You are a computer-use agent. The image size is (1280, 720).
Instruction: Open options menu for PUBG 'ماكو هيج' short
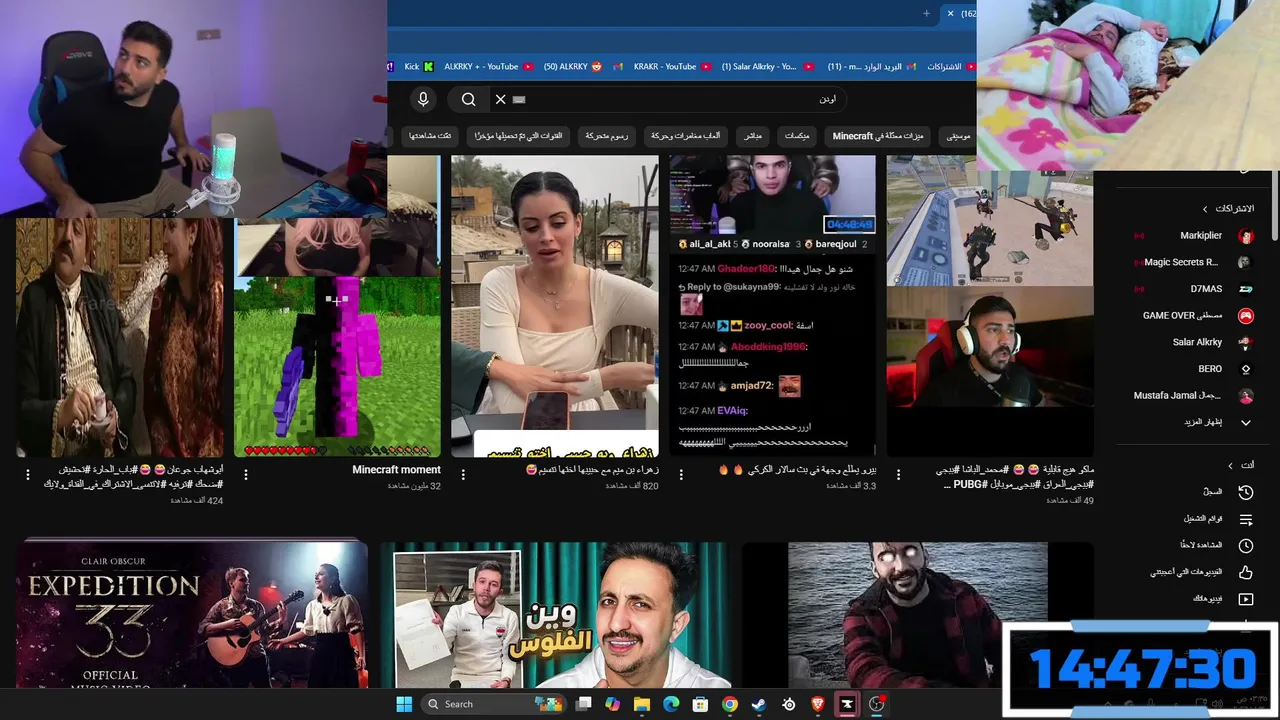(898, 474)
